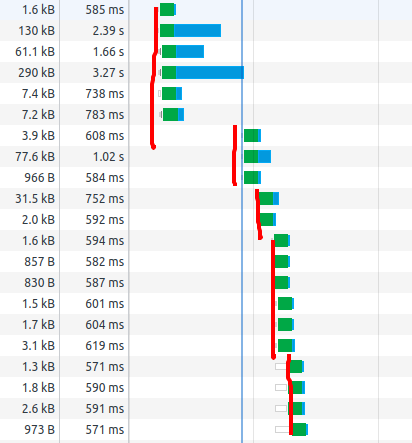Select the 31.5 kB request row
412x443 pixels.
click(206, 199)
